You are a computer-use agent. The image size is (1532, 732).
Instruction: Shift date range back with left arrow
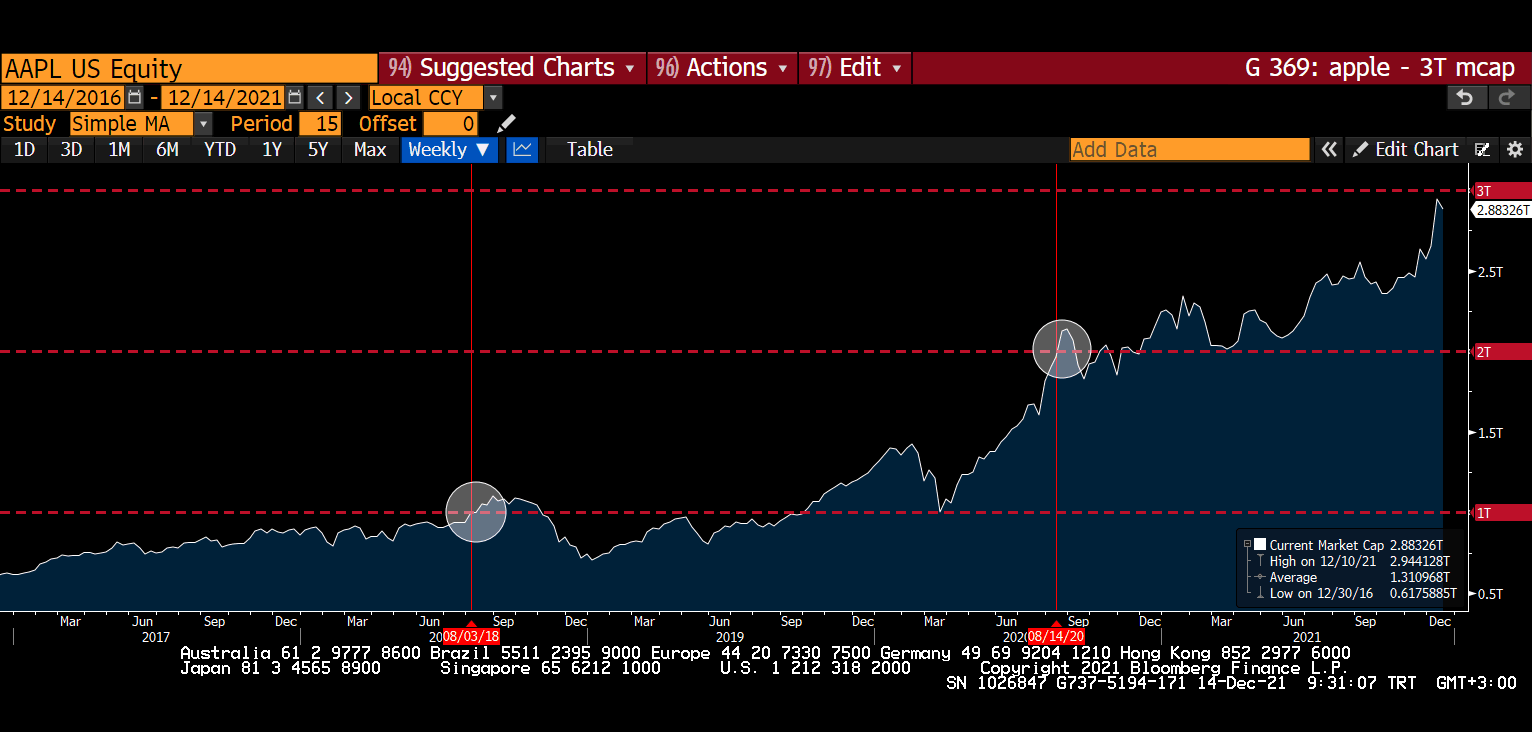320,97
